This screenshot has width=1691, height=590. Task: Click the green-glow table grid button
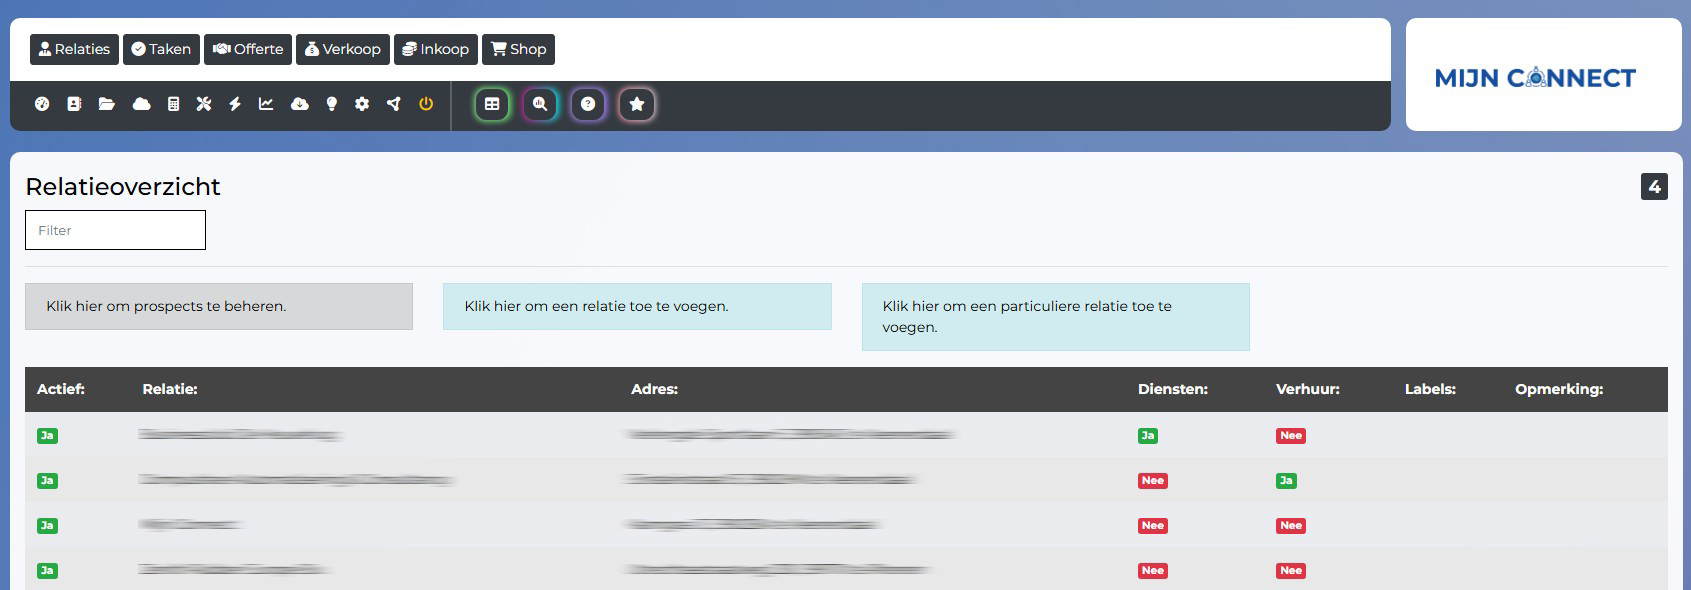point(492,104)
